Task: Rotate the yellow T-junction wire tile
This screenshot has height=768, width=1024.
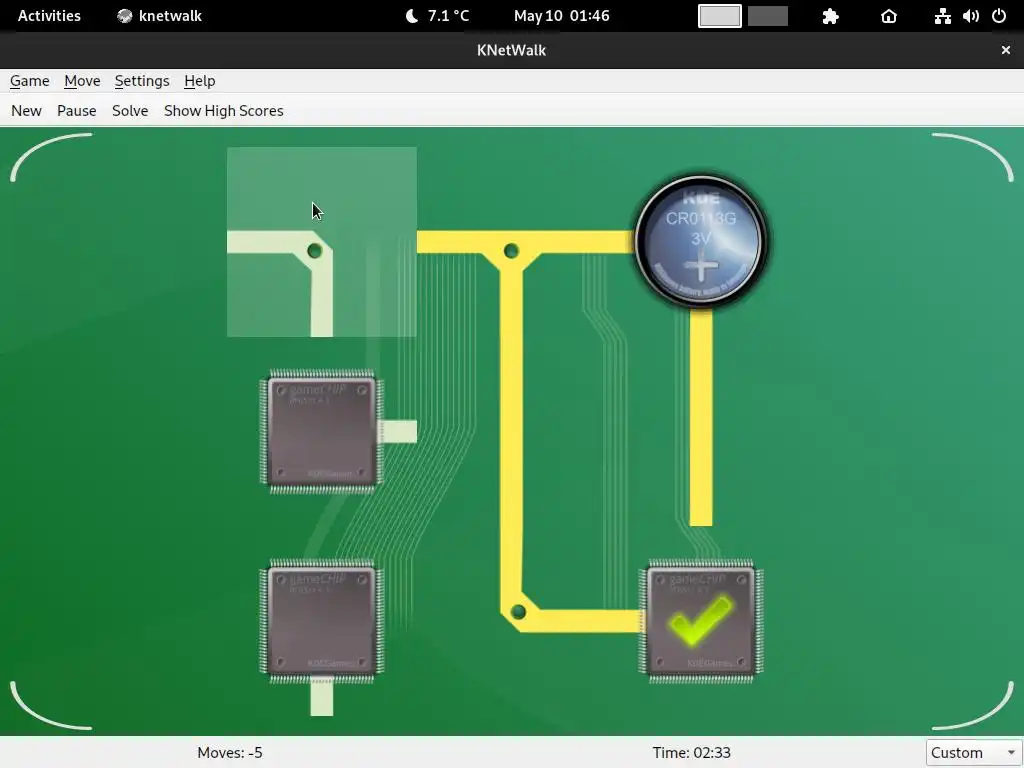Action: coord(511,242)
